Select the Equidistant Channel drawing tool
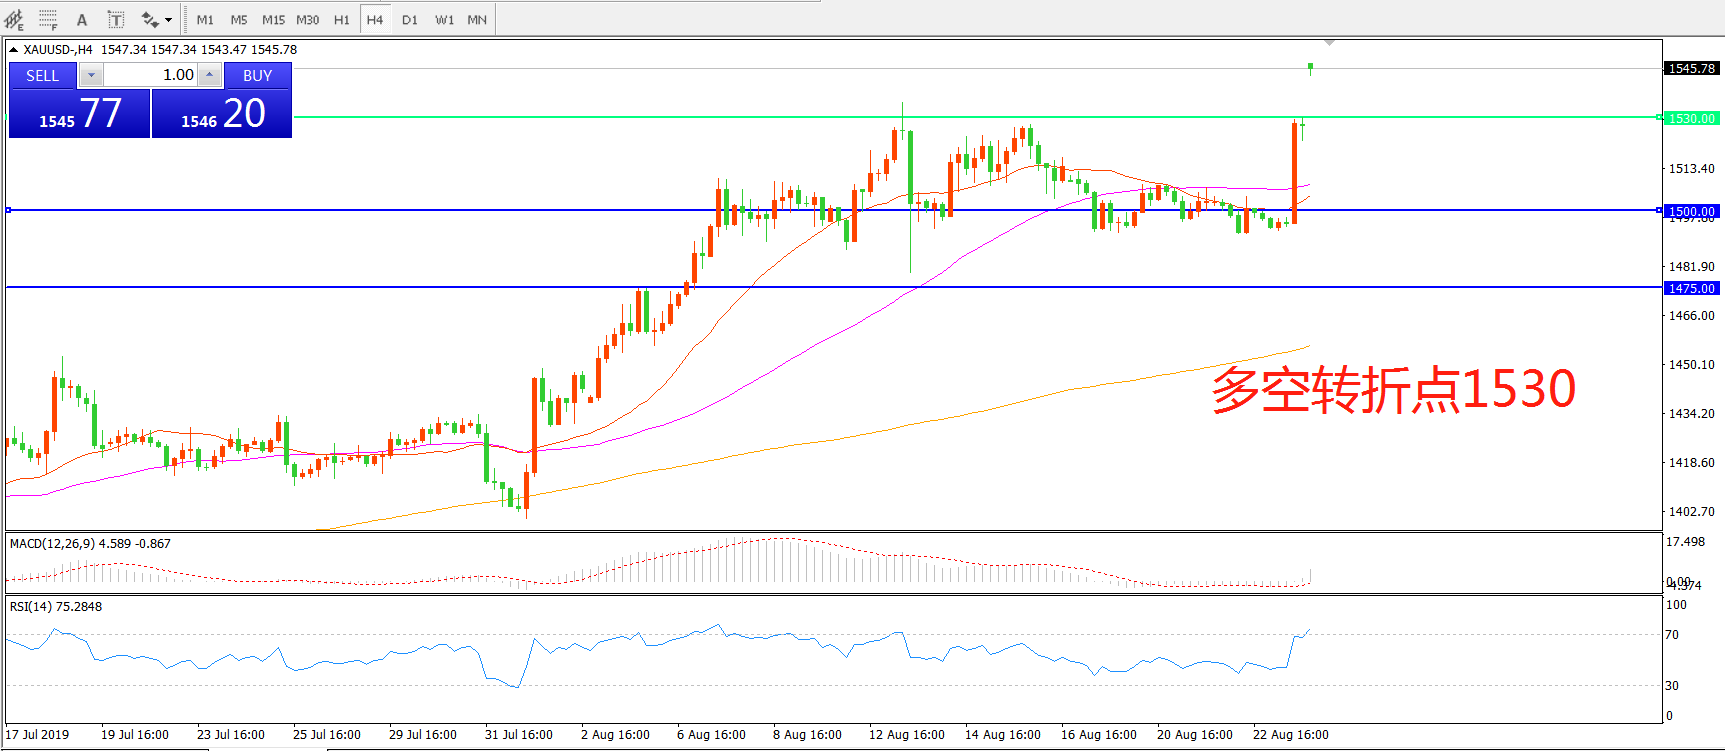Image resolution: width=1725 pixels, height=751 pixels. click(14, 19)
